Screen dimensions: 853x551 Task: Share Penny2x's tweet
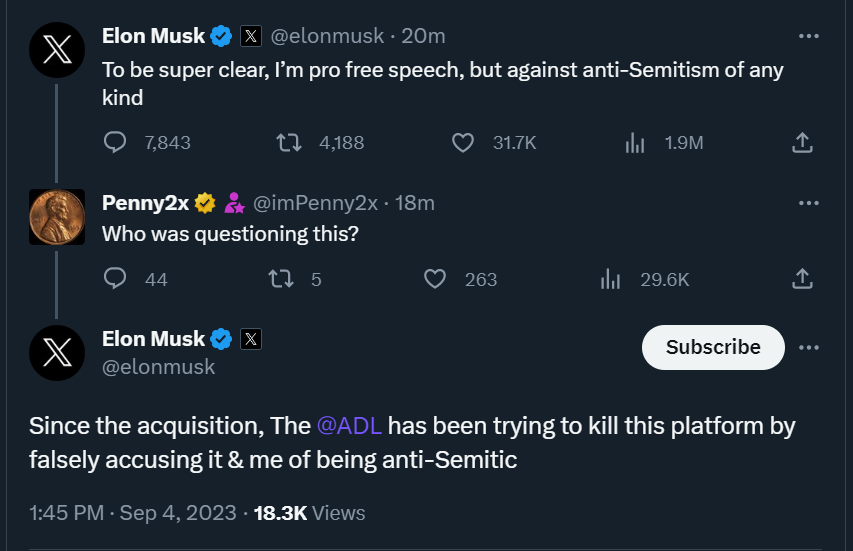pos(801,279)
